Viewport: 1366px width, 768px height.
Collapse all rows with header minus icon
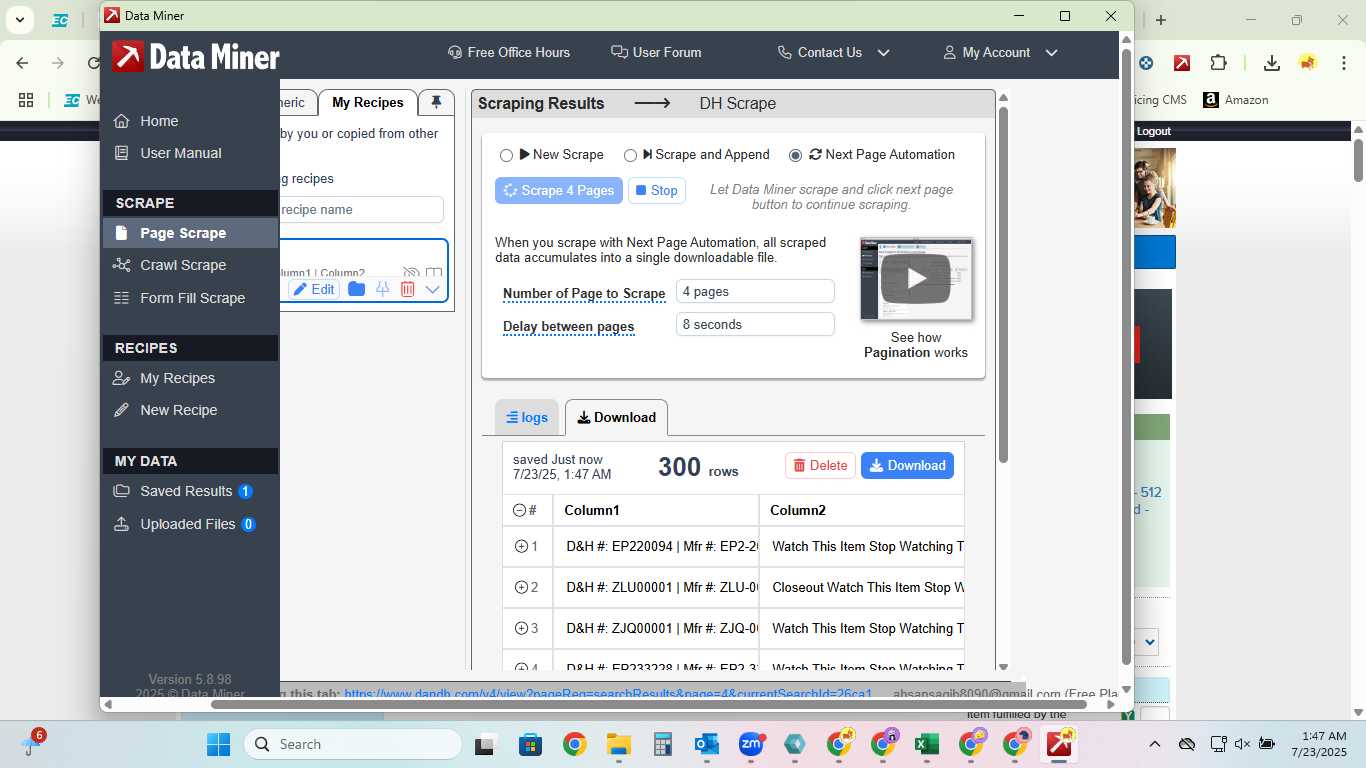pyautogui.click(x=519, y=510)
